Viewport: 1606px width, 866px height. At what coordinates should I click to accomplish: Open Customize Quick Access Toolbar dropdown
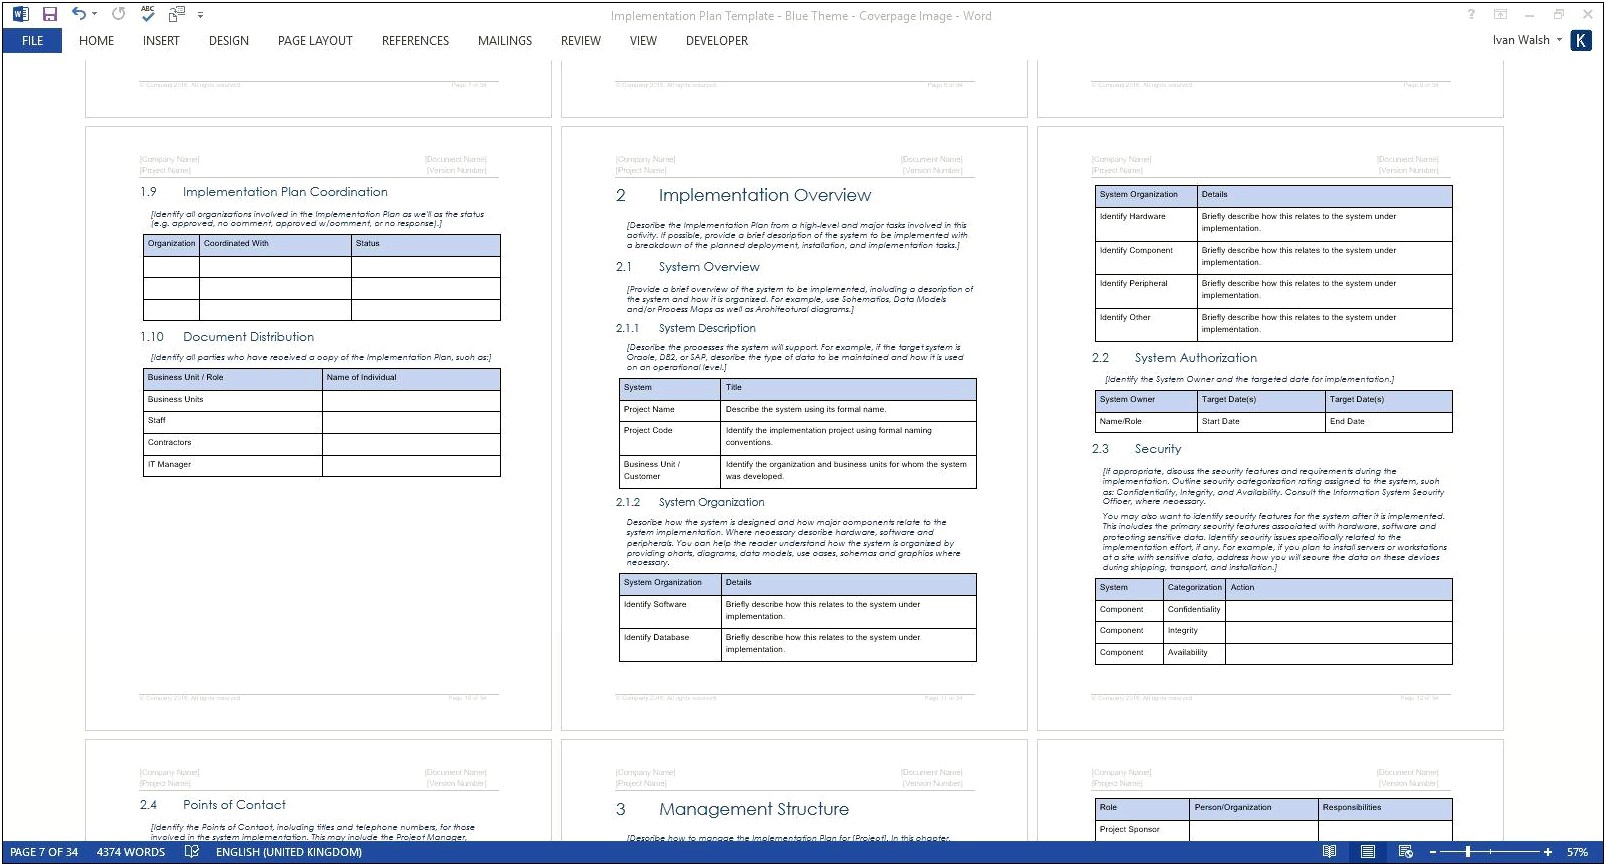(x=201, y=15)
